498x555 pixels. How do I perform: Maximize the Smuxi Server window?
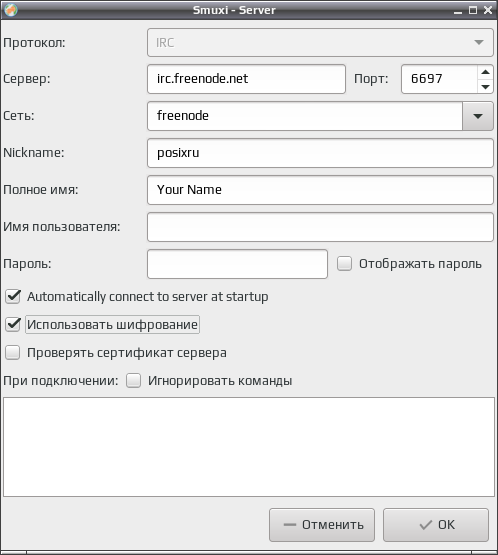coord(473,10)
